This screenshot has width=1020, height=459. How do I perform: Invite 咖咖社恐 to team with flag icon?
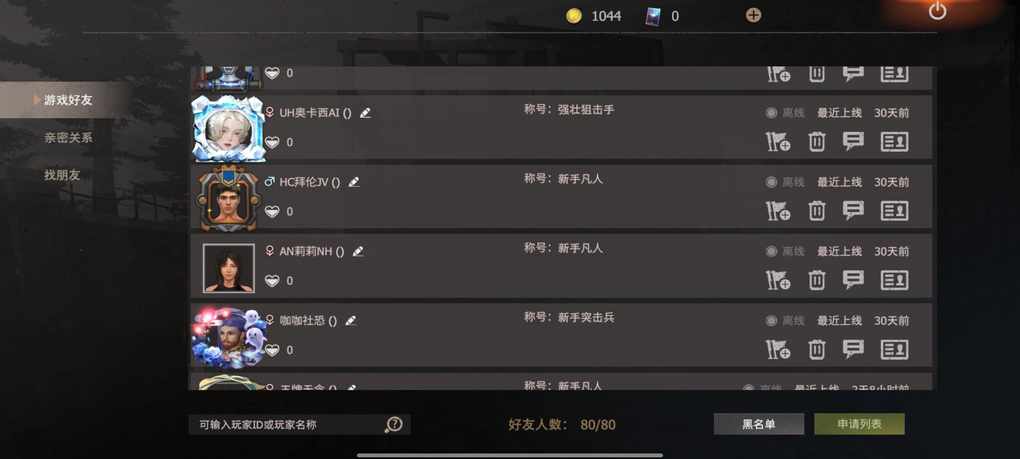coord(778,350)
